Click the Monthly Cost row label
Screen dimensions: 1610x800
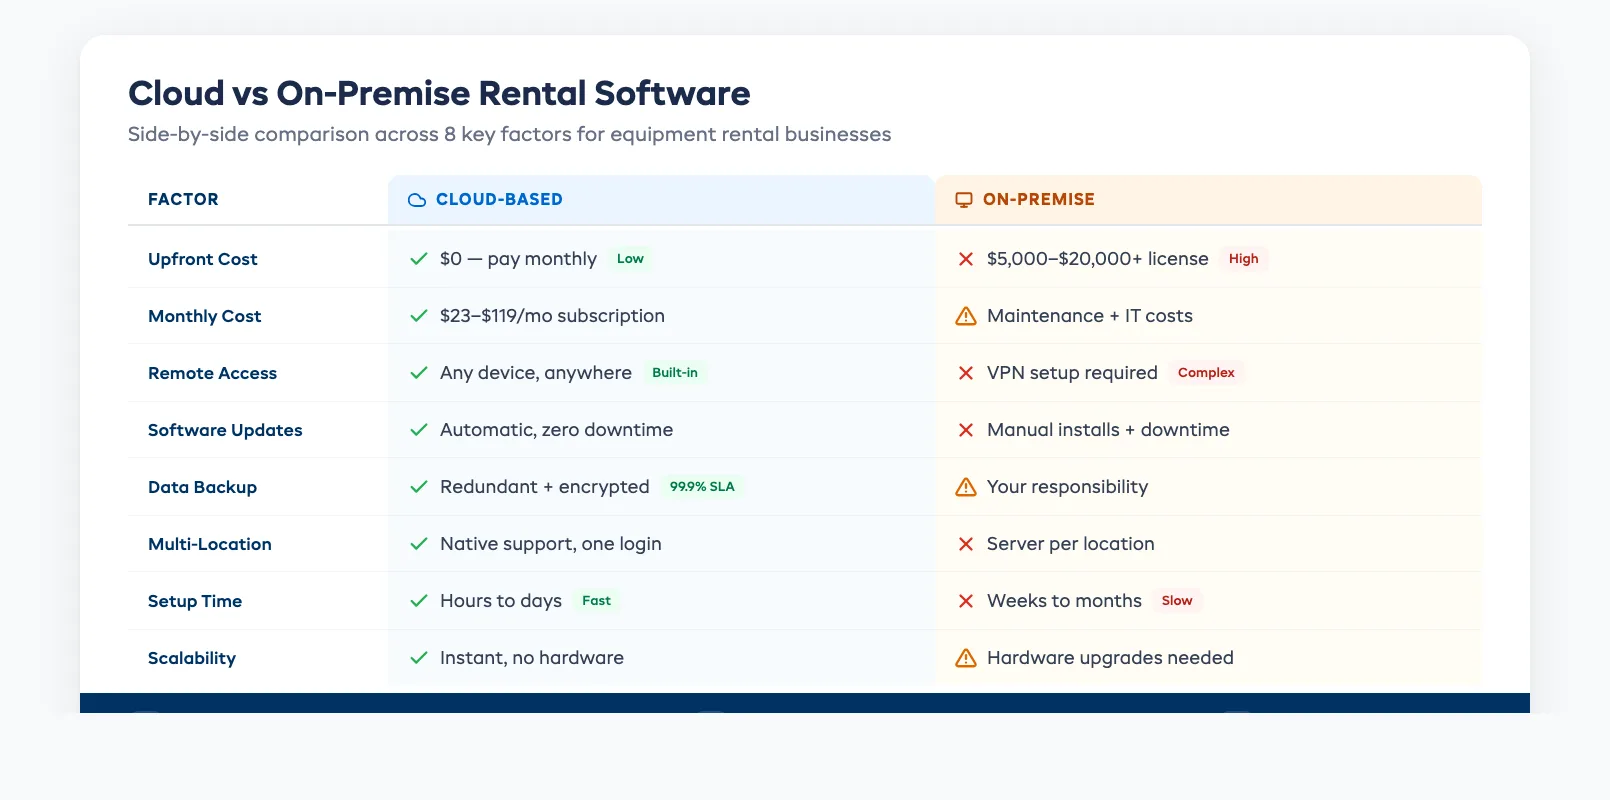tap(205, 316)
